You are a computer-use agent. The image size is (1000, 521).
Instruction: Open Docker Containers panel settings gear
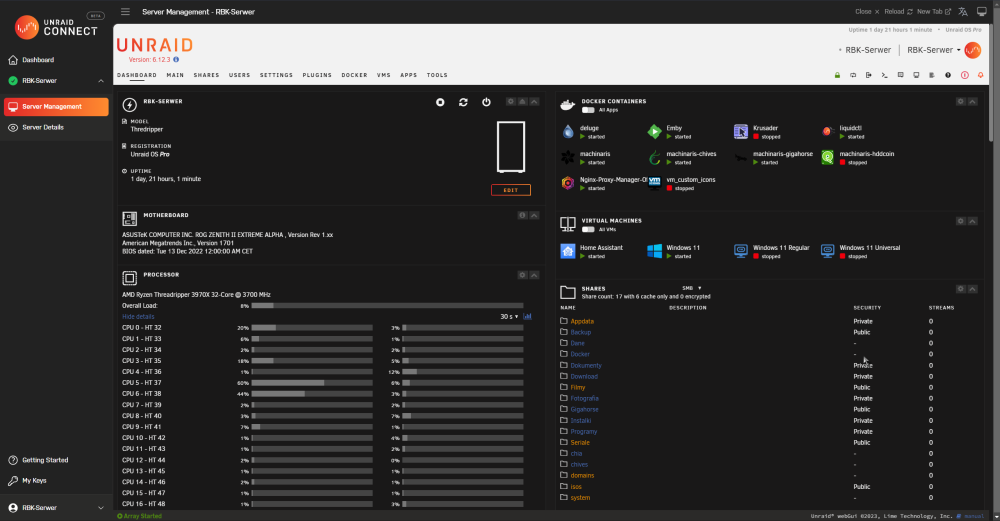960,101
